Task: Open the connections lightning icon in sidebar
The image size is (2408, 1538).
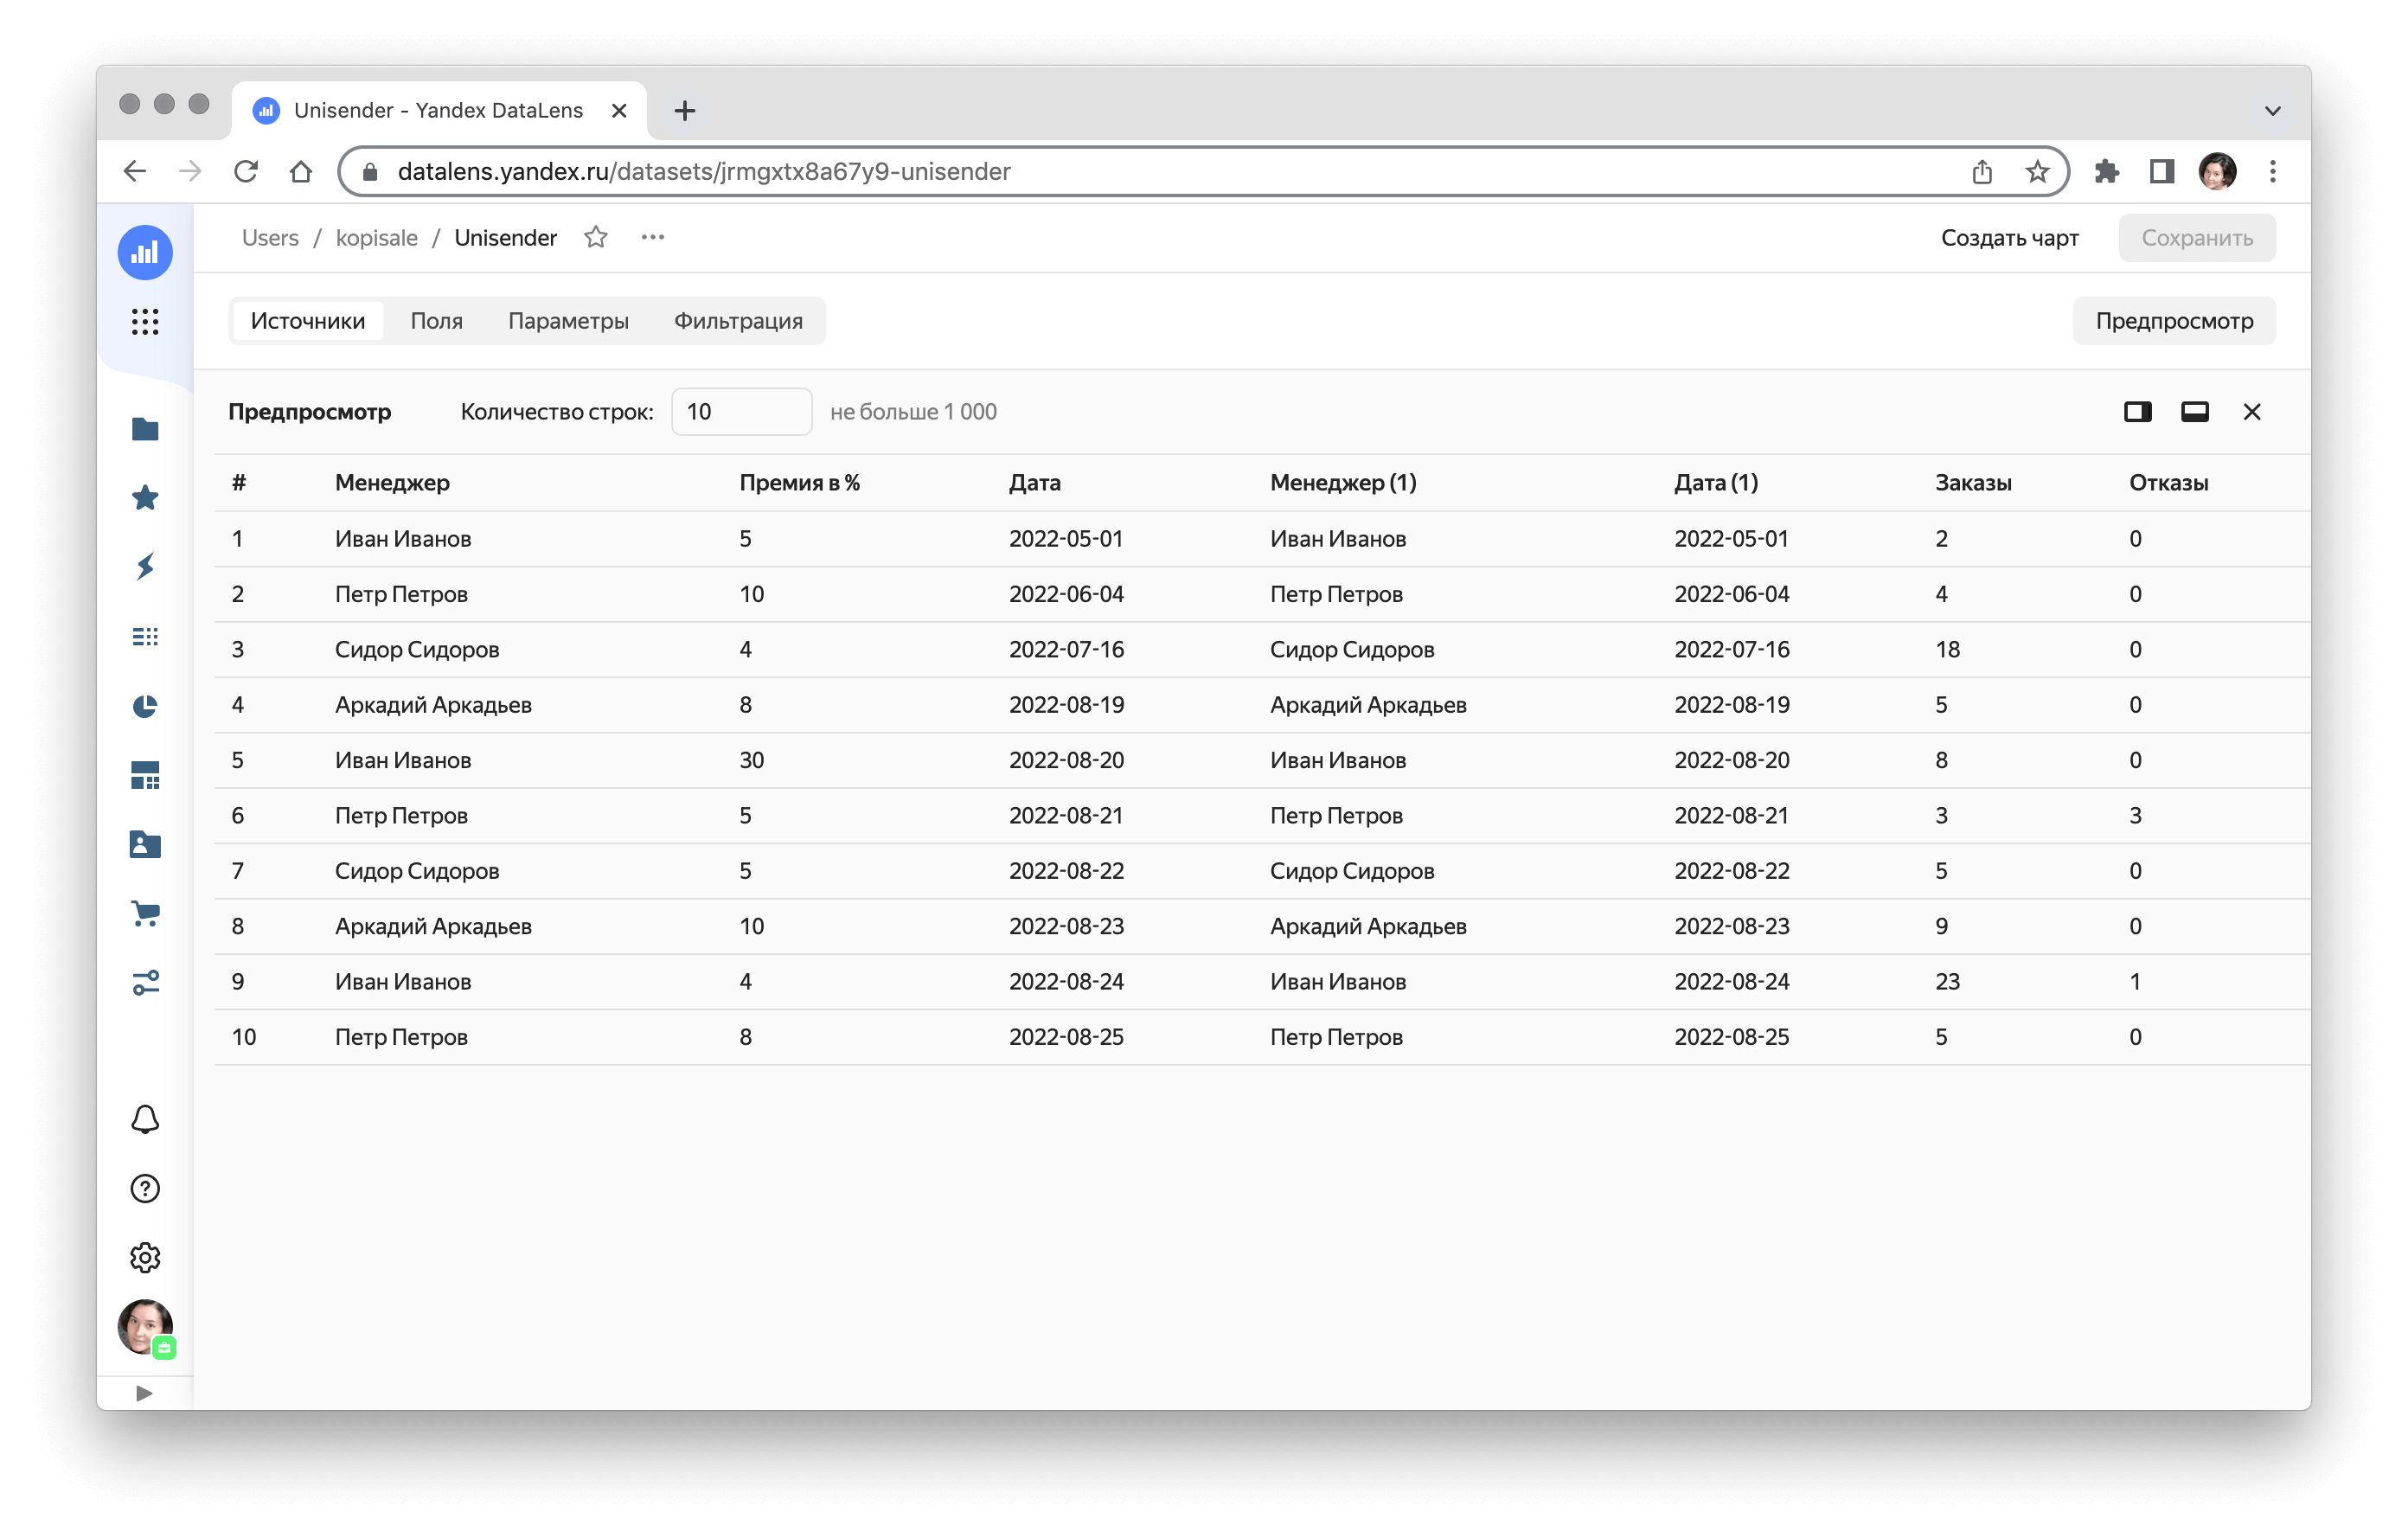Action: pos(145,567)
